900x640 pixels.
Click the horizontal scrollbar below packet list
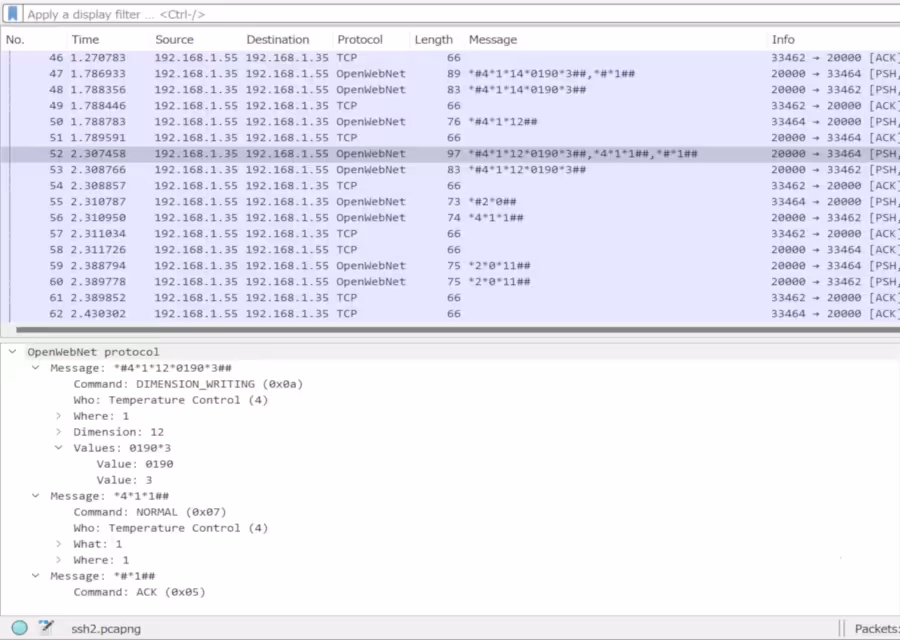[450, 330]
